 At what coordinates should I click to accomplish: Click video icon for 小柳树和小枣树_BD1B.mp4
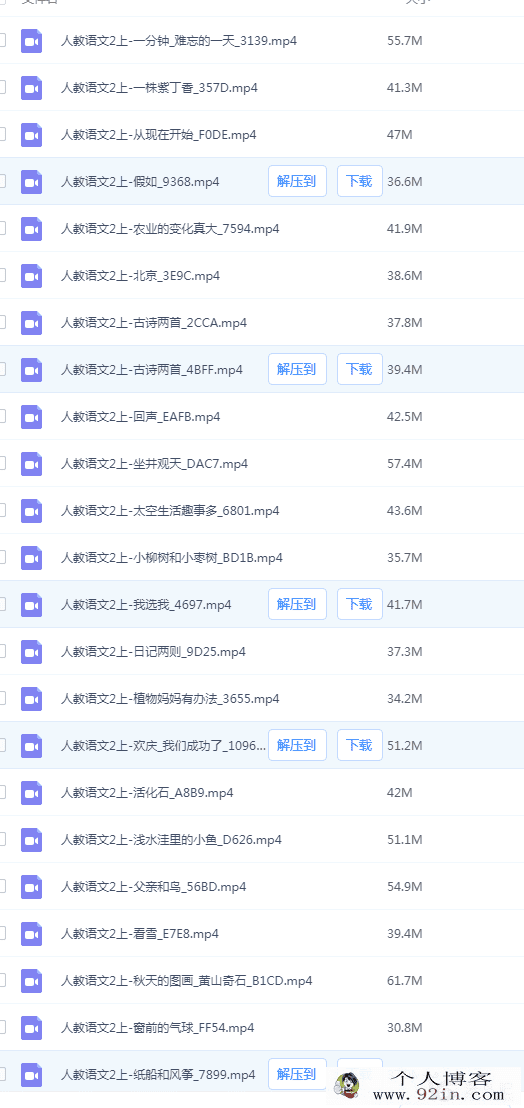[32, 558]
